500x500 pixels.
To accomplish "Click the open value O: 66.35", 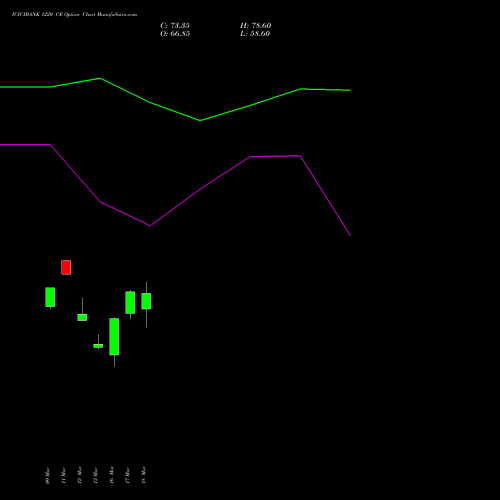I will (175, 34).
